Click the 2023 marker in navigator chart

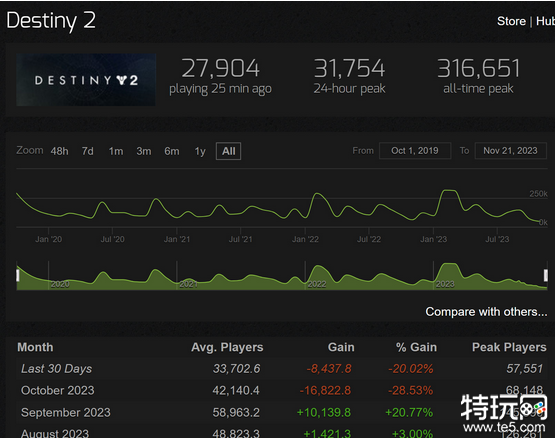click(x=445, y=284)
